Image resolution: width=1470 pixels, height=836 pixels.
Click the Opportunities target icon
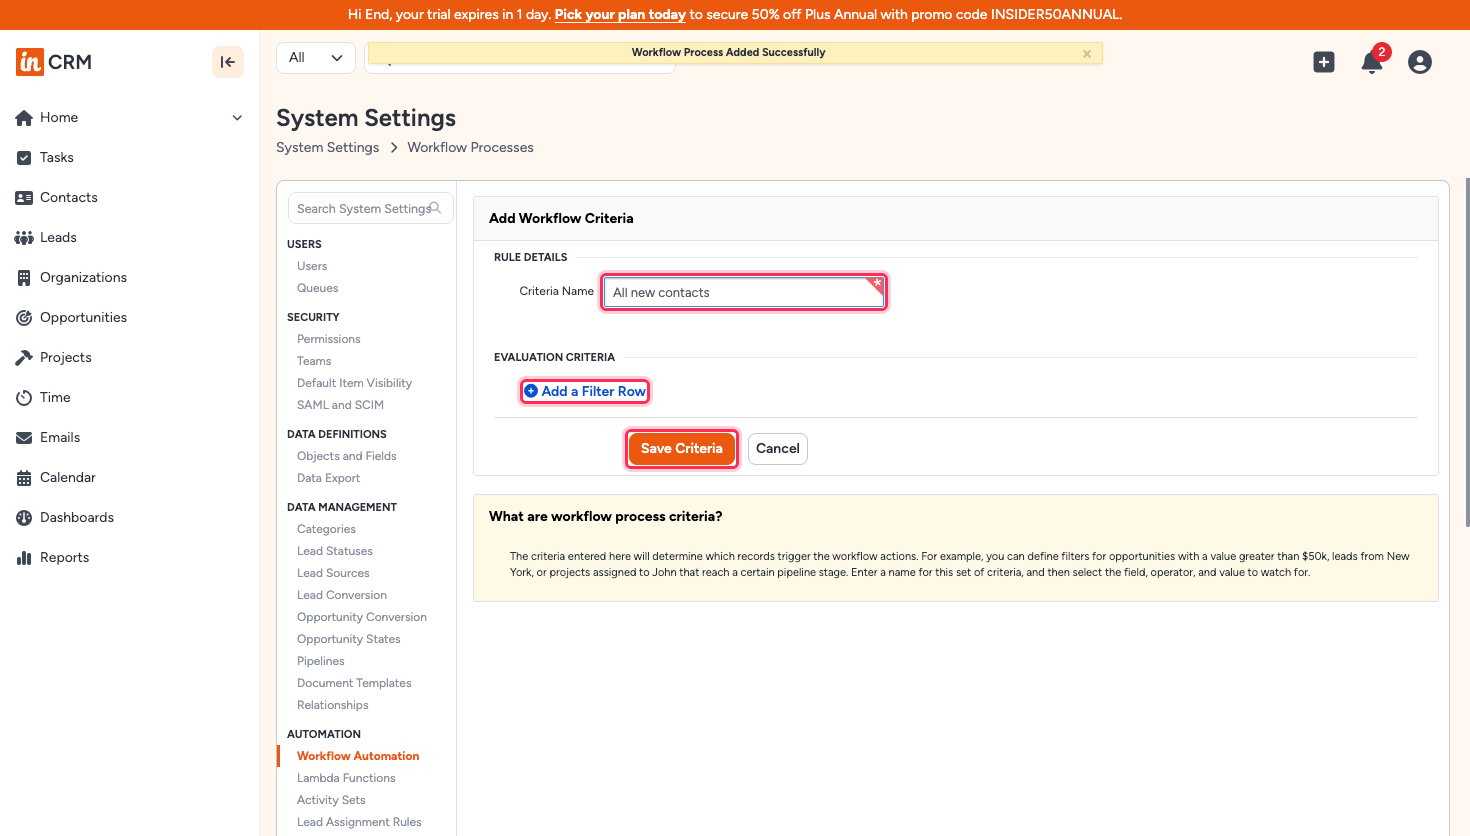[24, 318]
